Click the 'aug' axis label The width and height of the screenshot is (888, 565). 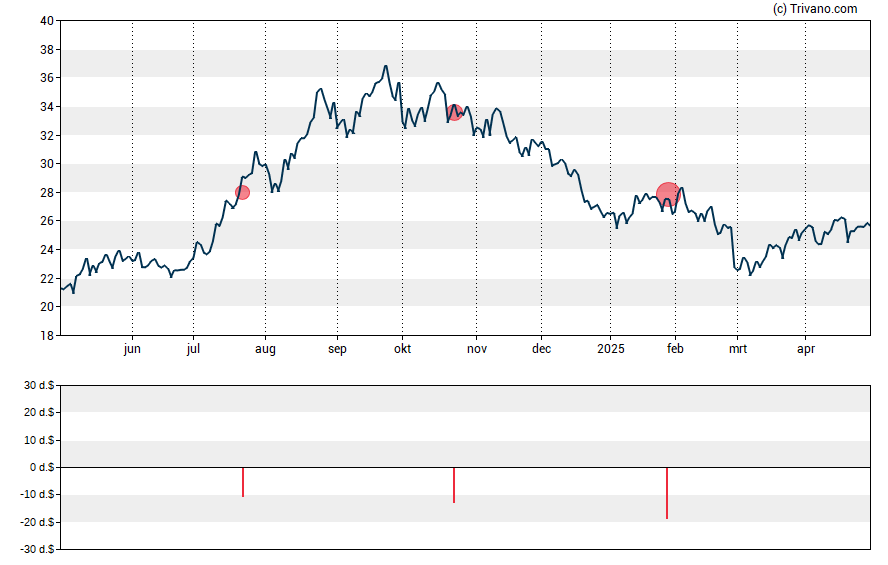pos(265,349)
